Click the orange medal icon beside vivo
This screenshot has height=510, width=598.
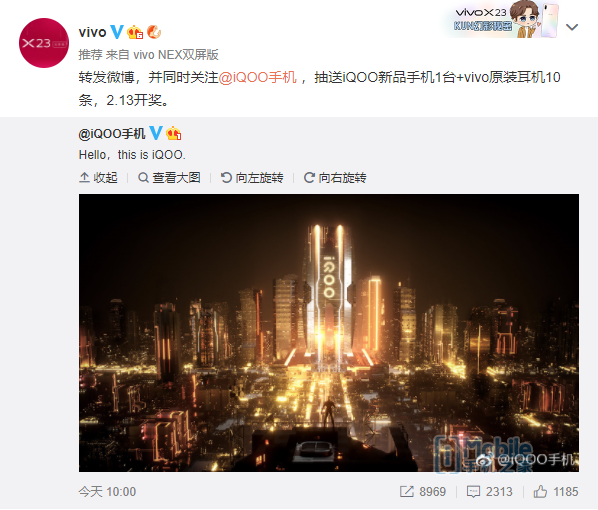[x=154, y=32]
